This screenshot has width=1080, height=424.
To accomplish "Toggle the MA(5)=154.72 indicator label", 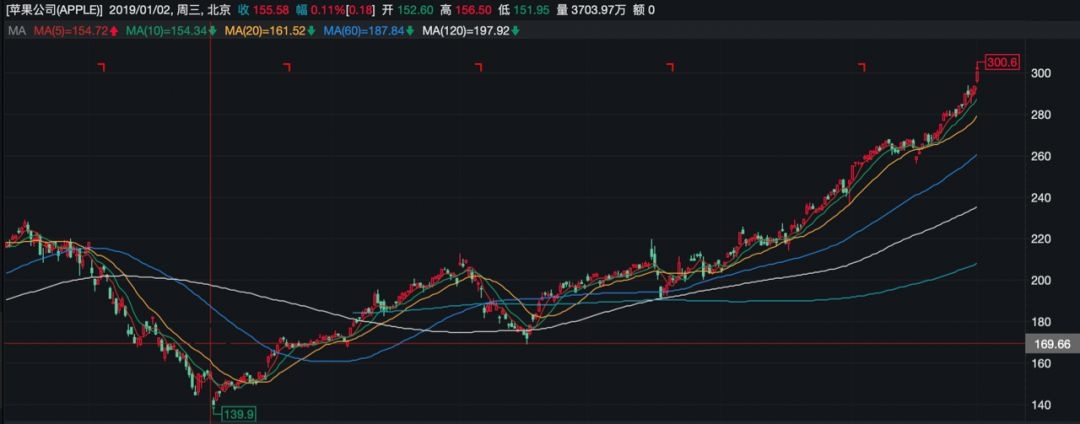I will click(x=70, y=31).
